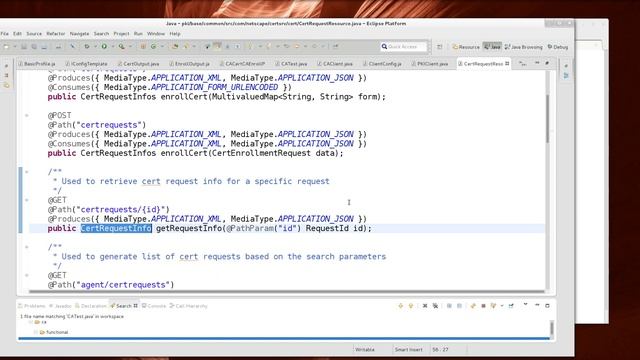Maximize the editor area
The image size is (640, 360).
[547, 63]
